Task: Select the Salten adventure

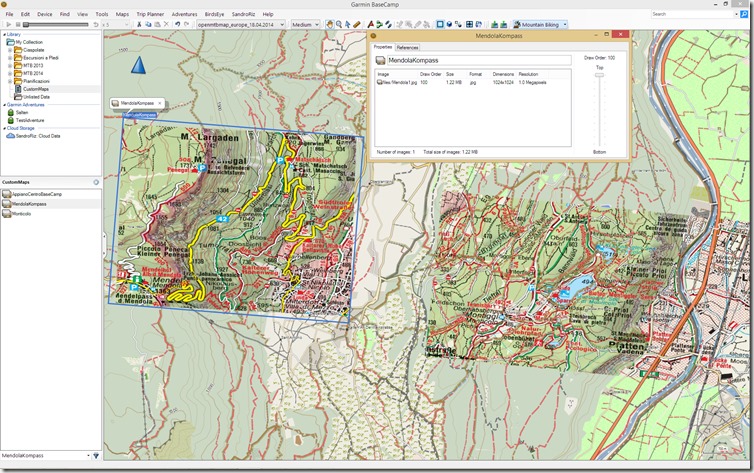Action: pos(22,112)
